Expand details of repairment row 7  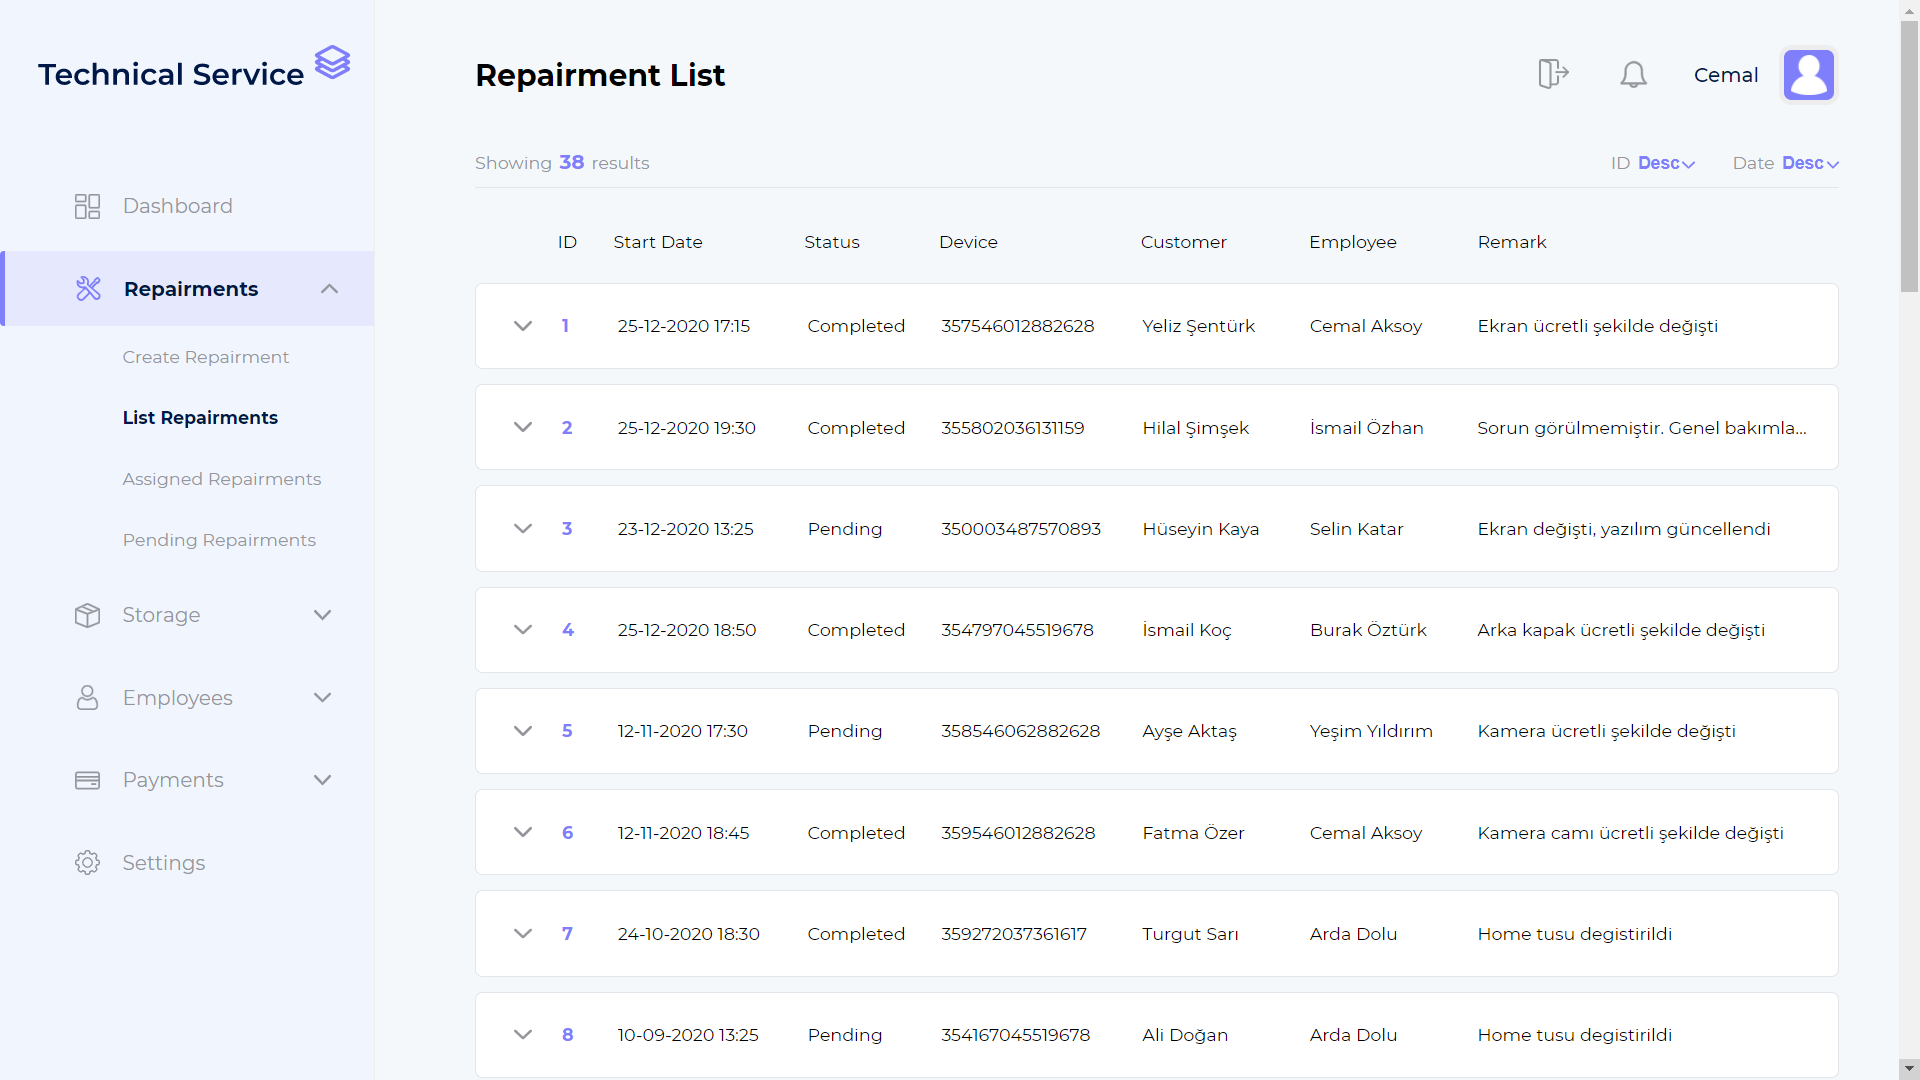pos(523,934)
